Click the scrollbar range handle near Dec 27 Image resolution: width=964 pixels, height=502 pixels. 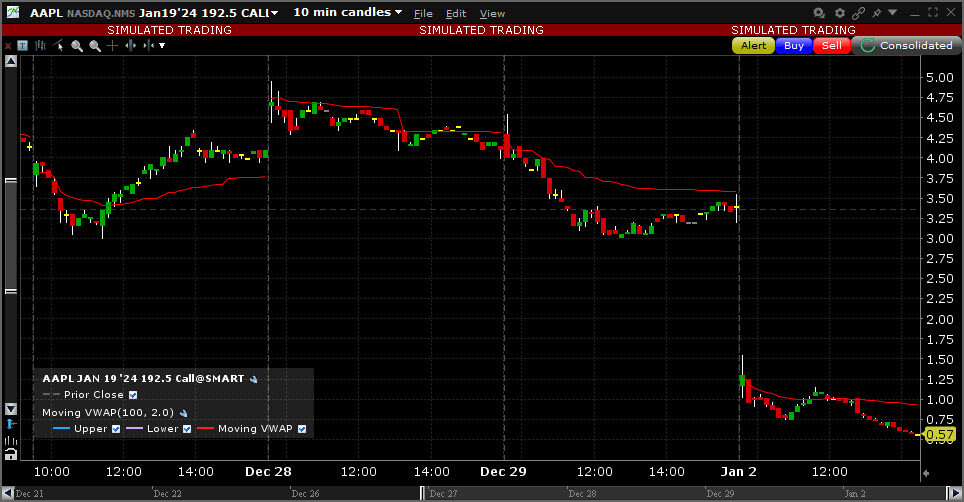(x=422, y=493)
